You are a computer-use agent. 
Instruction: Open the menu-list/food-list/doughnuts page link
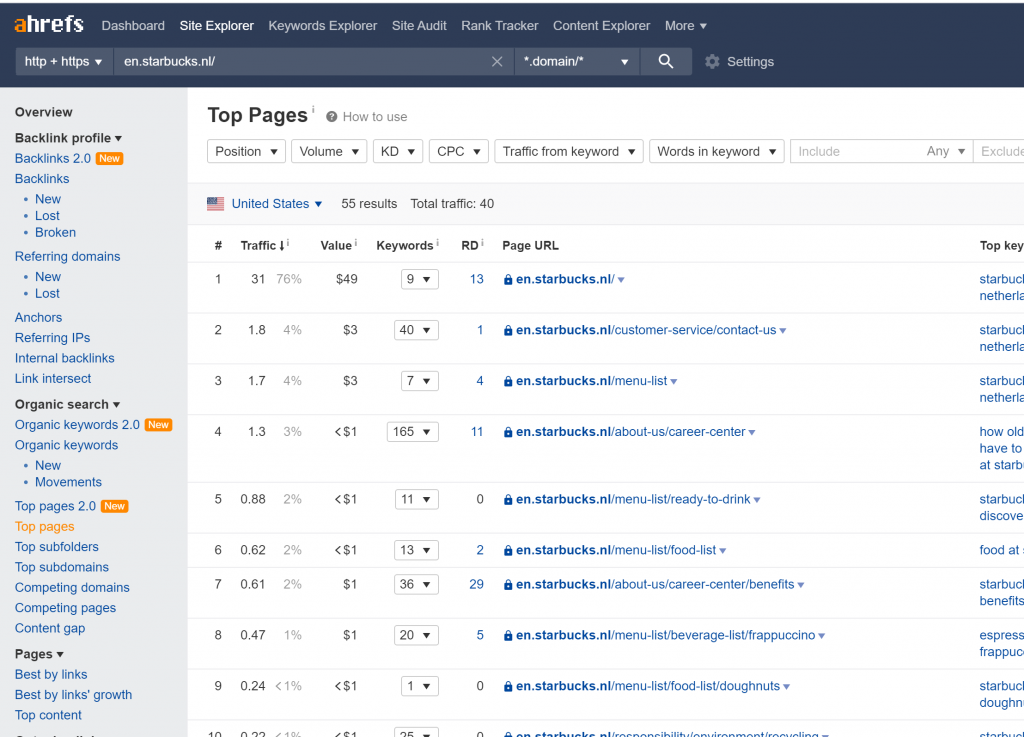coord(648,686)
